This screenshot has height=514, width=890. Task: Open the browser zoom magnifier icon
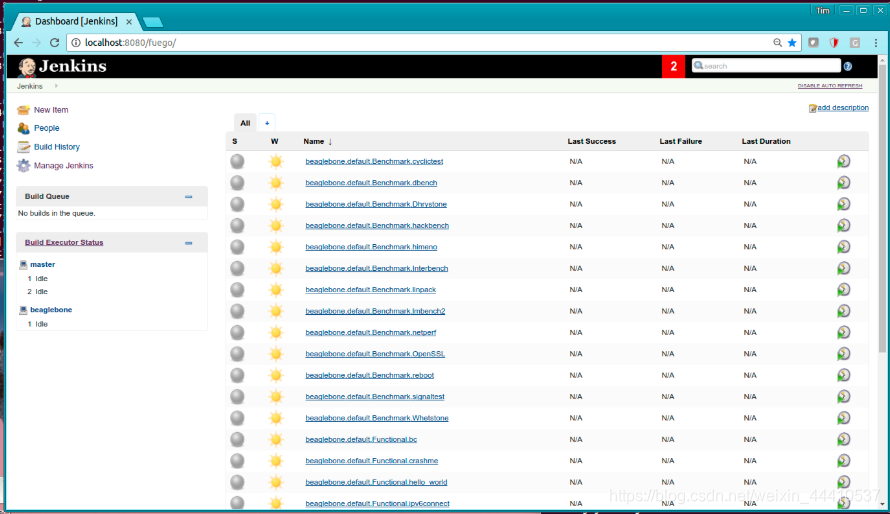[777, 43]
